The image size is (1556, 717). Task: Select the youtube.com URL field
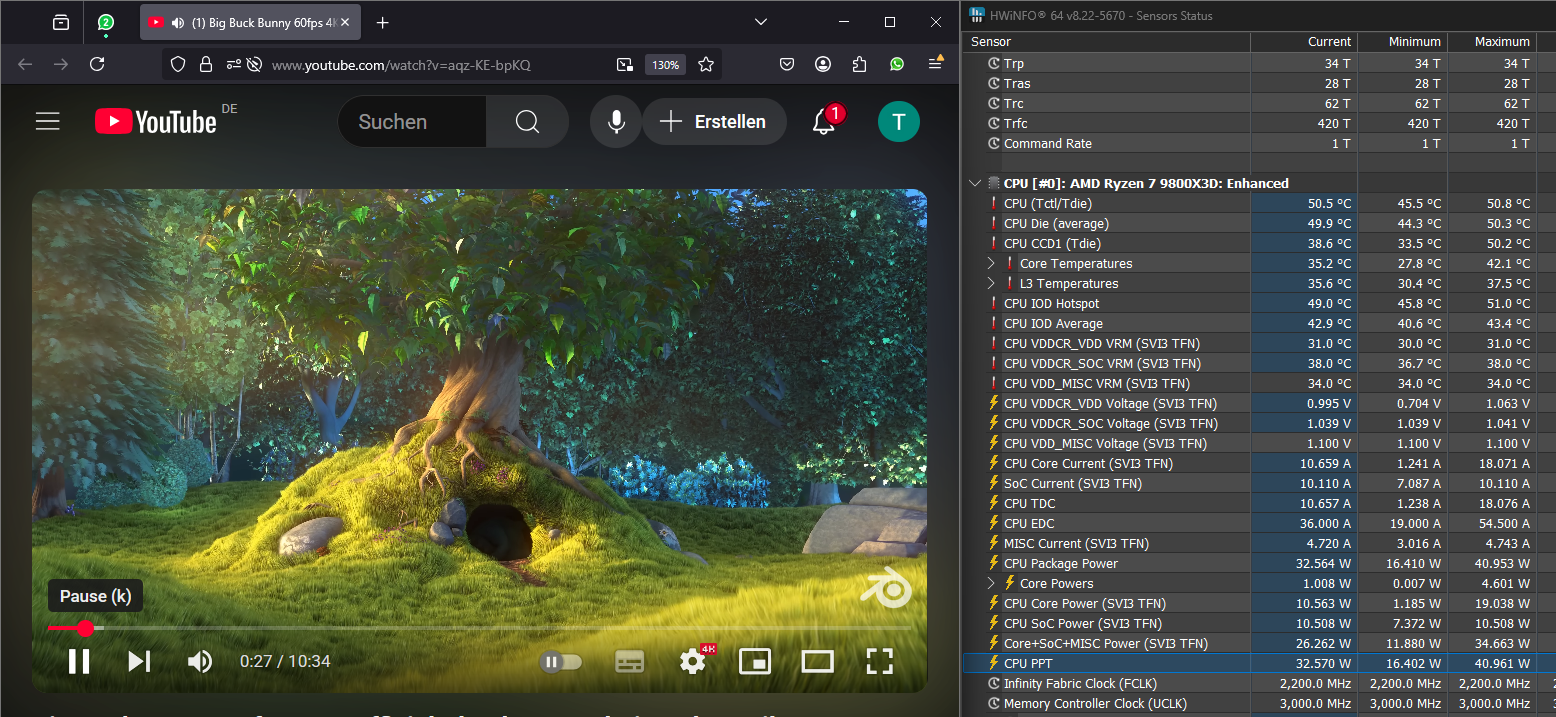401,65
